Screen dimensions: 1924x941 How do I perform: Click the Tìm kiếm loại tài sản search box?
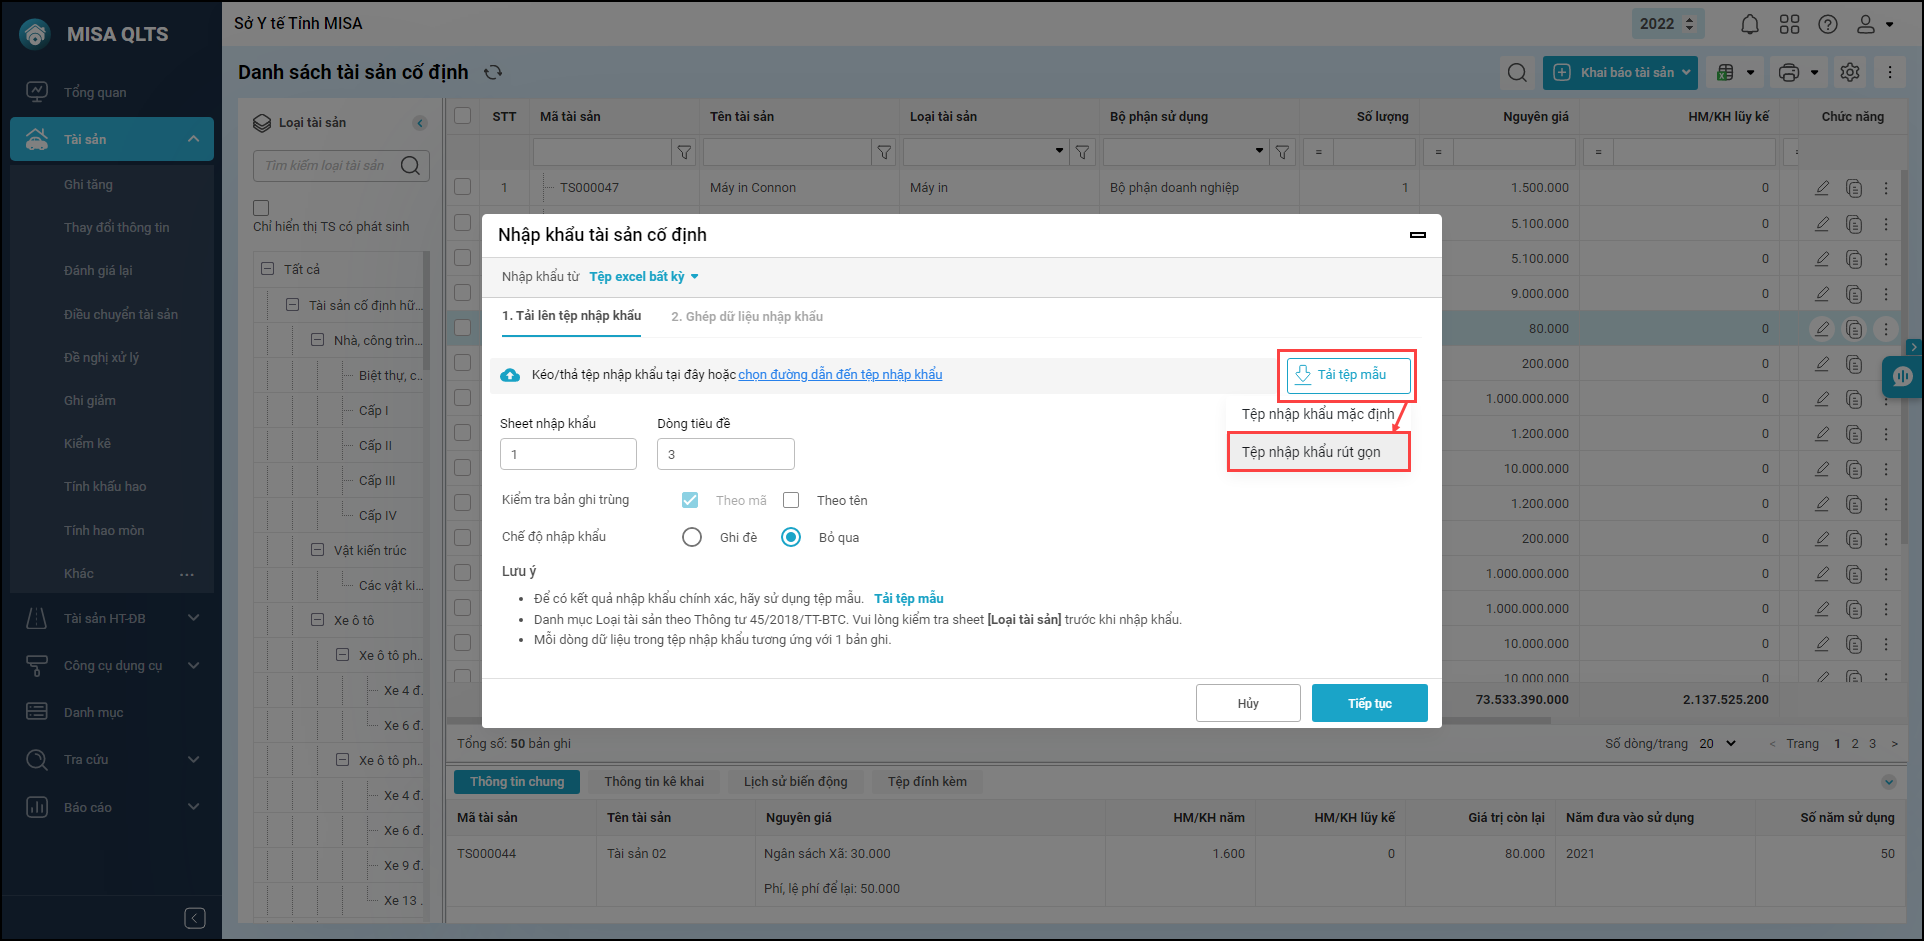click(341, 166)
